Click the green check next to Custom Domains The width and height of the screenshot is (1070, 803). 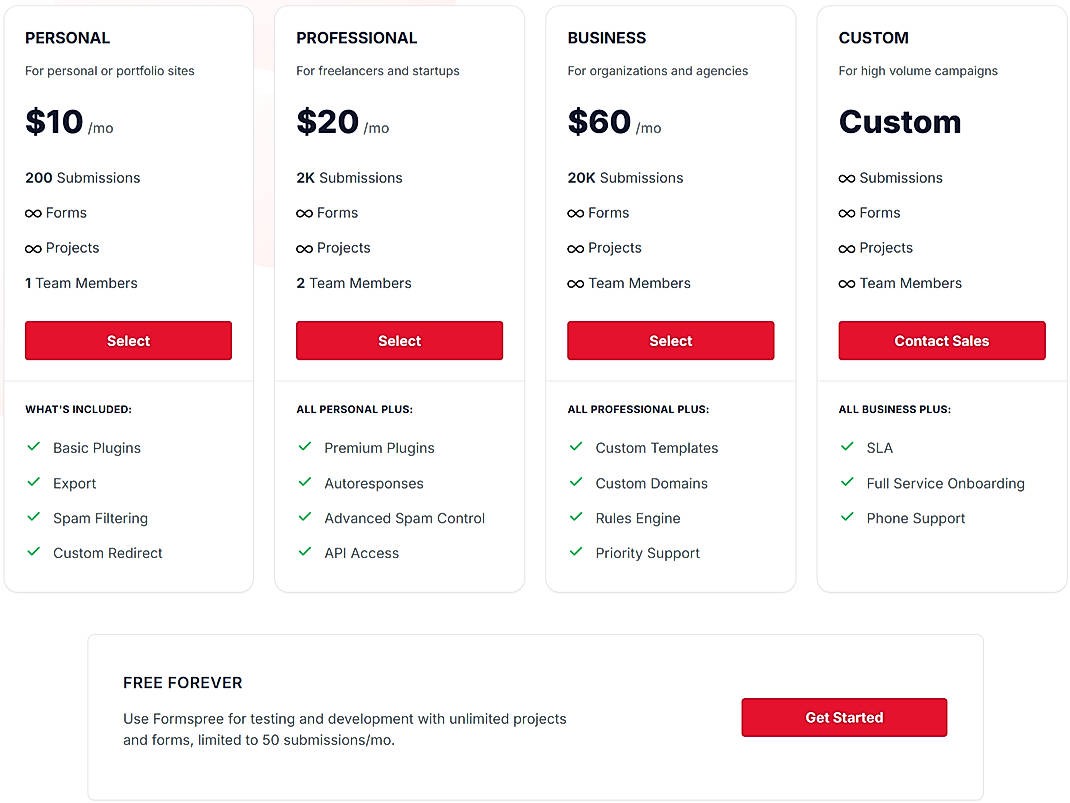576,483
